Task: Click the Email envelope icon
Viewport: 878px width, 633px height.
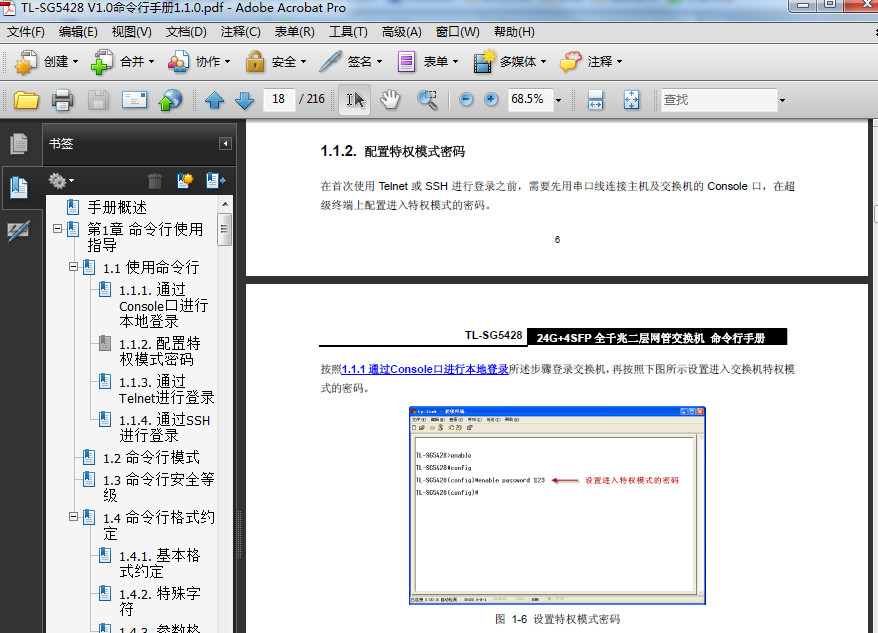Action: (x=134, y=100)
